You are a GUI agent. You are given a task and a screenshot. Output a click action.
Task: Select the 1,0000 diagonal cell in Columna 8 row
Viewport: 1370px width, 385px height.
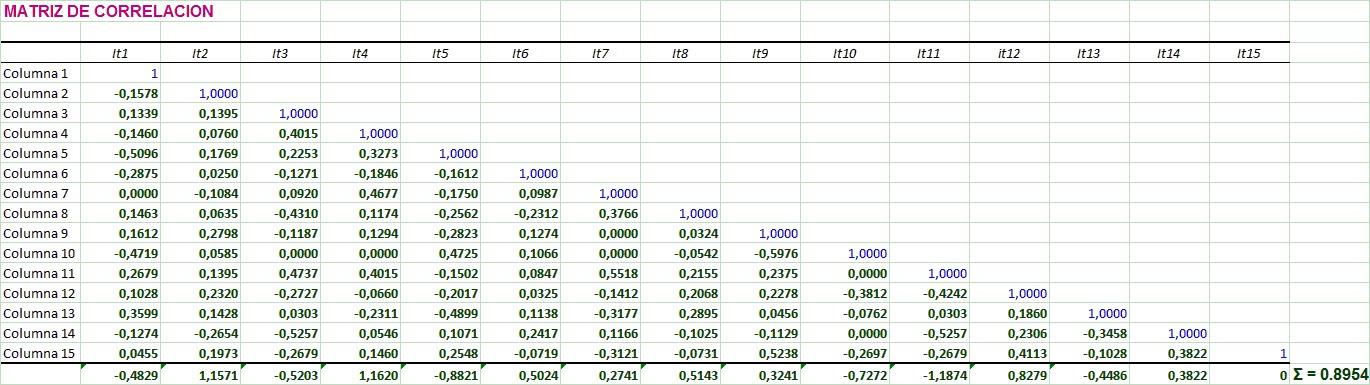click(680, 213)
